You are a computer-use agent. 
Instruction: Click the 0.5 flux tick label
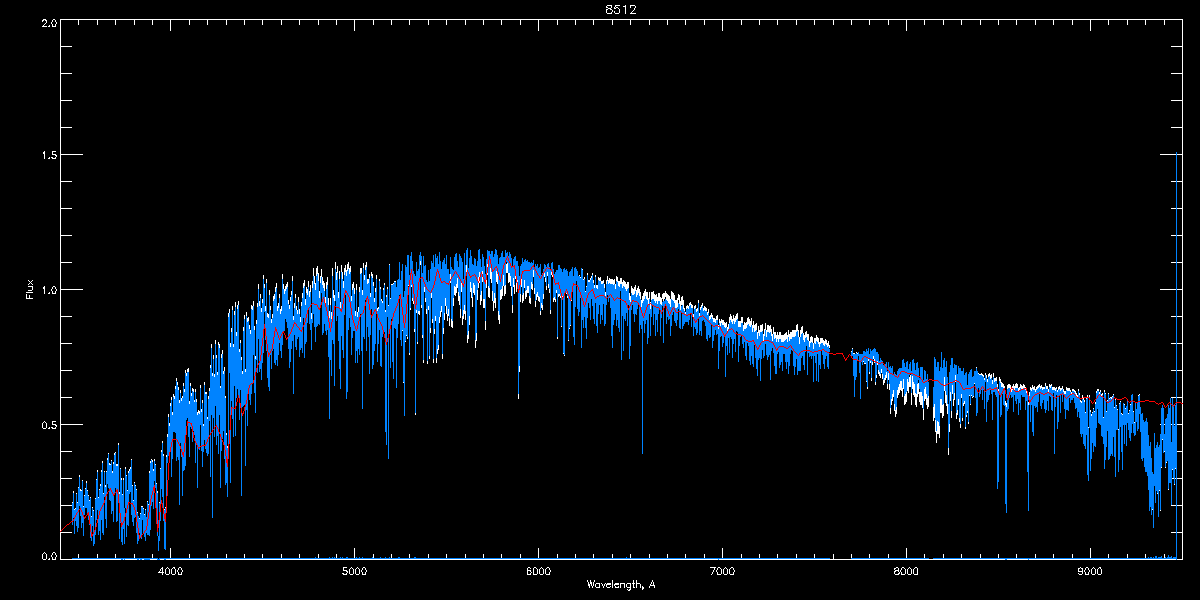pyautogui.click(x=48, y=424)
